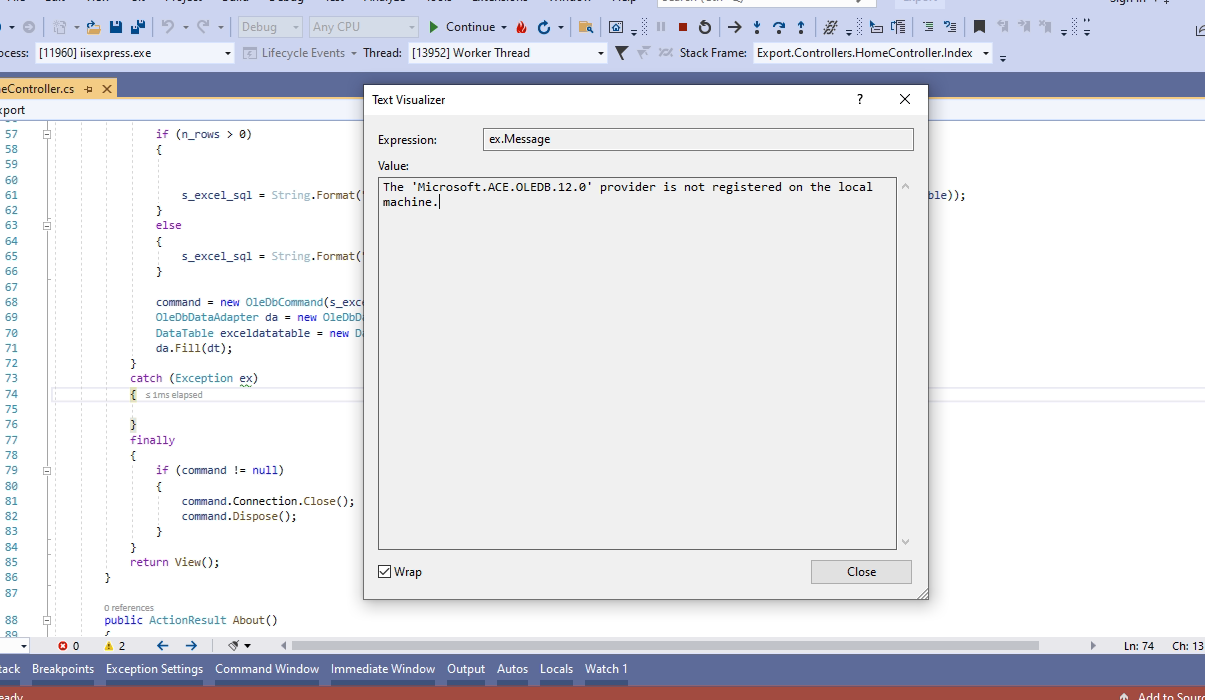Click the Close button in Text Visualizer

[861, 572]
